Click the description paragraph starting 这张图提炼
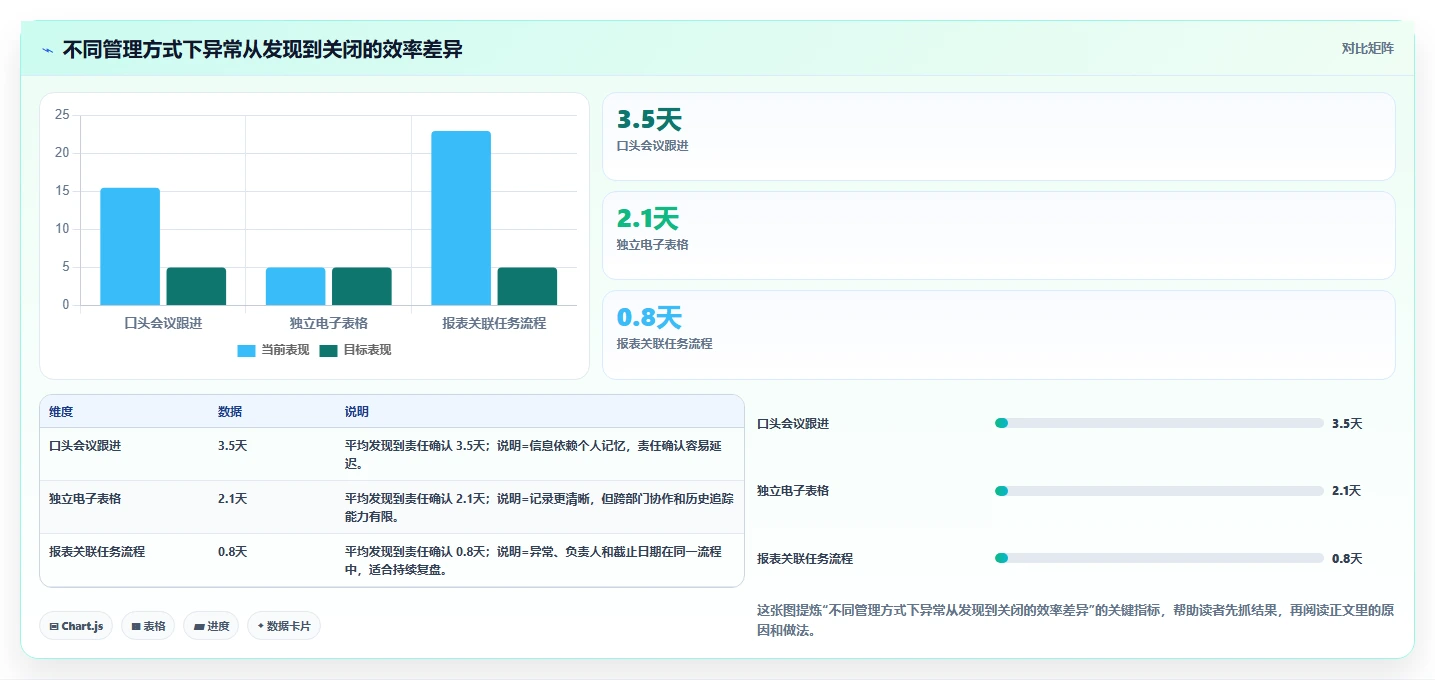 coord(1075,620)
